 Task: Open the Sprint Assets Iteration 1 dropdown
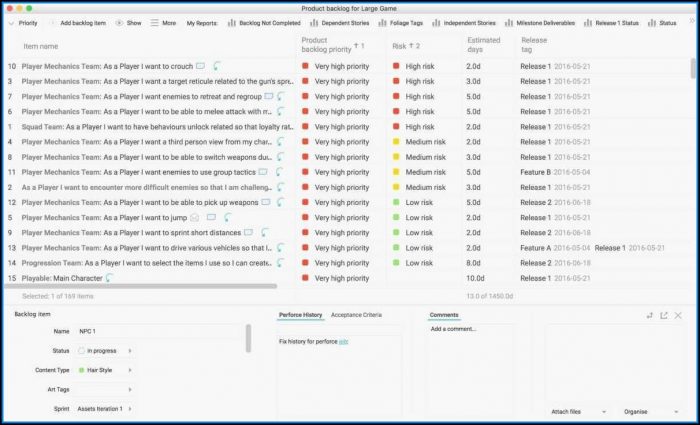(x=105, y=409)
